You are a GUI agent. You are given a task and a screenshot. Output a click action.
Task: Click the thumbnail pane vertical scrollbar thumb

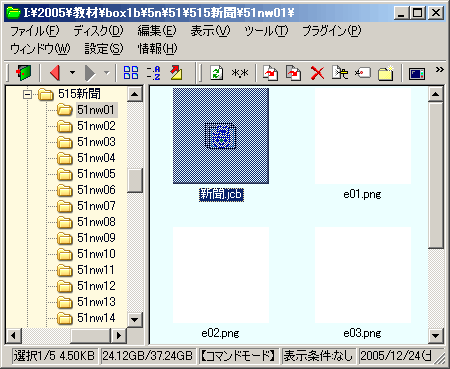[435, 175]
